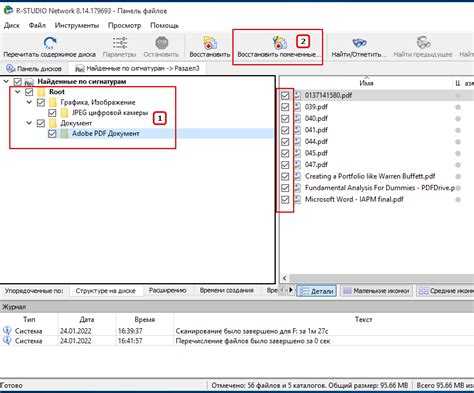Viewport: 474px width, 393px height.
Task: Open the Инструменты menu
Action: [77, 25]
